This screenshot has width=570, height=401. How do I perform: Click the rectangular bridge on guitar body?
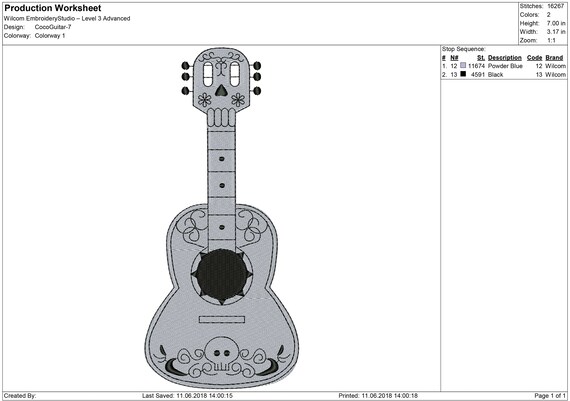click(x=222, y=320)
